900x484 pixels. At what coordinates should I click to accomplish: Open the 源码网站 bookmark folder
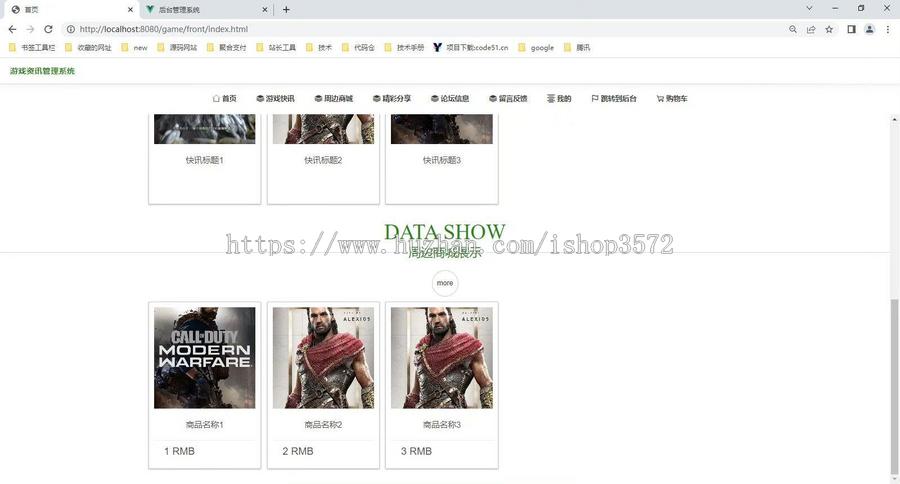click(x=177, y=48)
